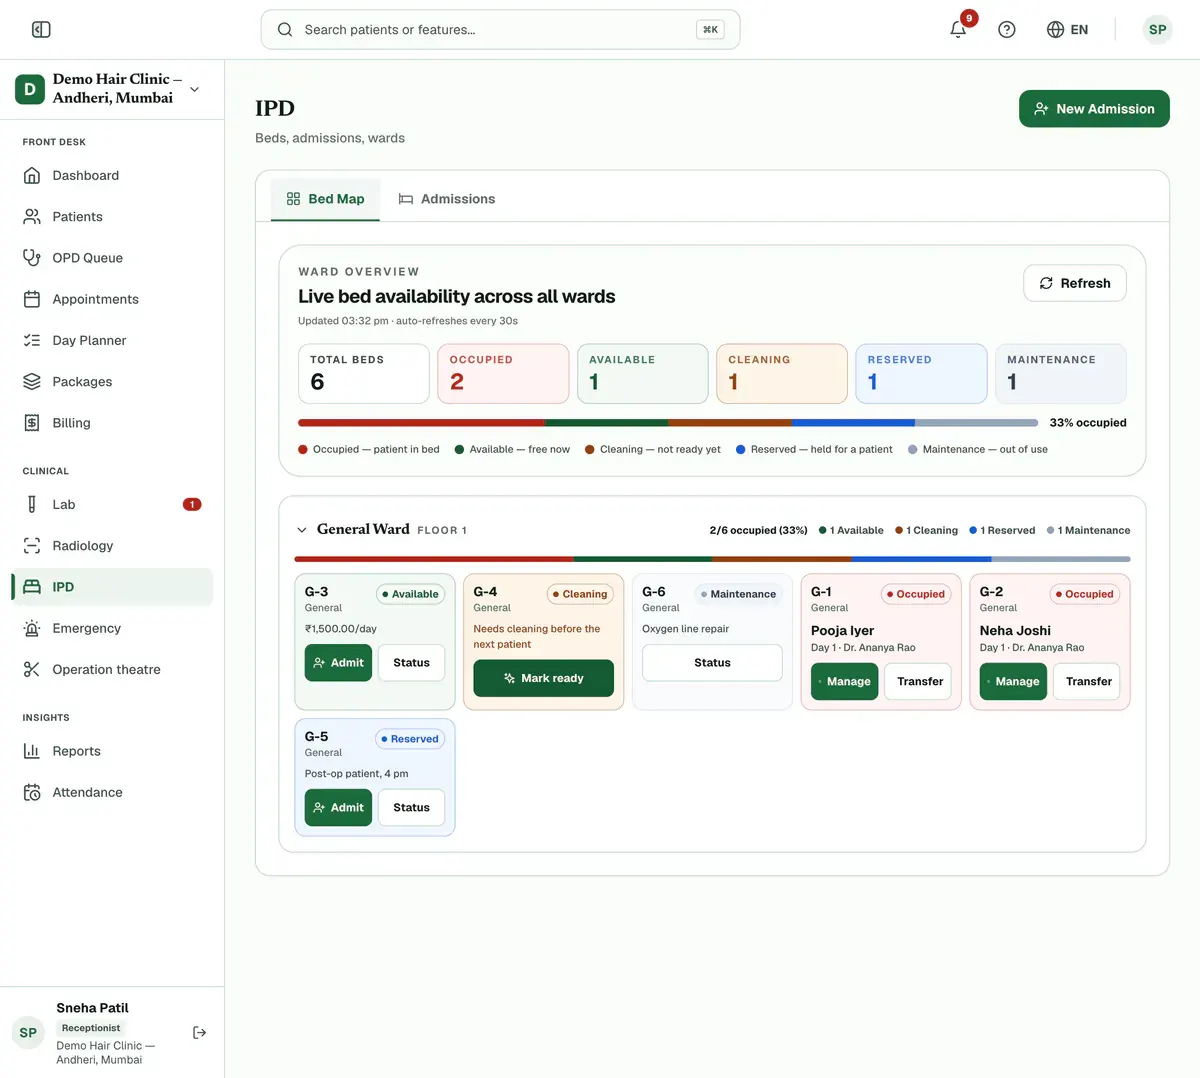Viewport: 1200px width, 1078px height.
Task: Open the OPD Queue stethoscope icon
Action: (x=32, y=258)
